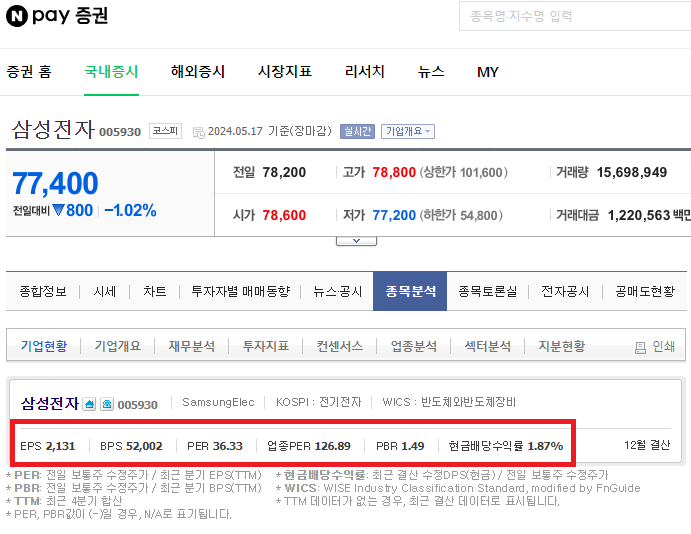Click the SamsungElec English name
This screenshot has height=534, width=691.
click(218, 402)
